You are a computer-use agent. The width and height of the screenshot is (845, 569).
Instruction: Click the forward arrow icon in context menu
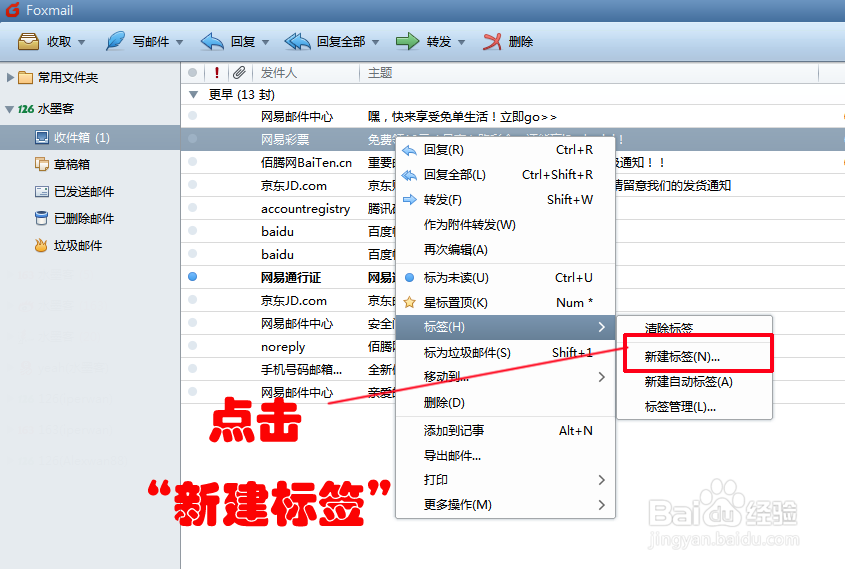[x=410, y=200]
